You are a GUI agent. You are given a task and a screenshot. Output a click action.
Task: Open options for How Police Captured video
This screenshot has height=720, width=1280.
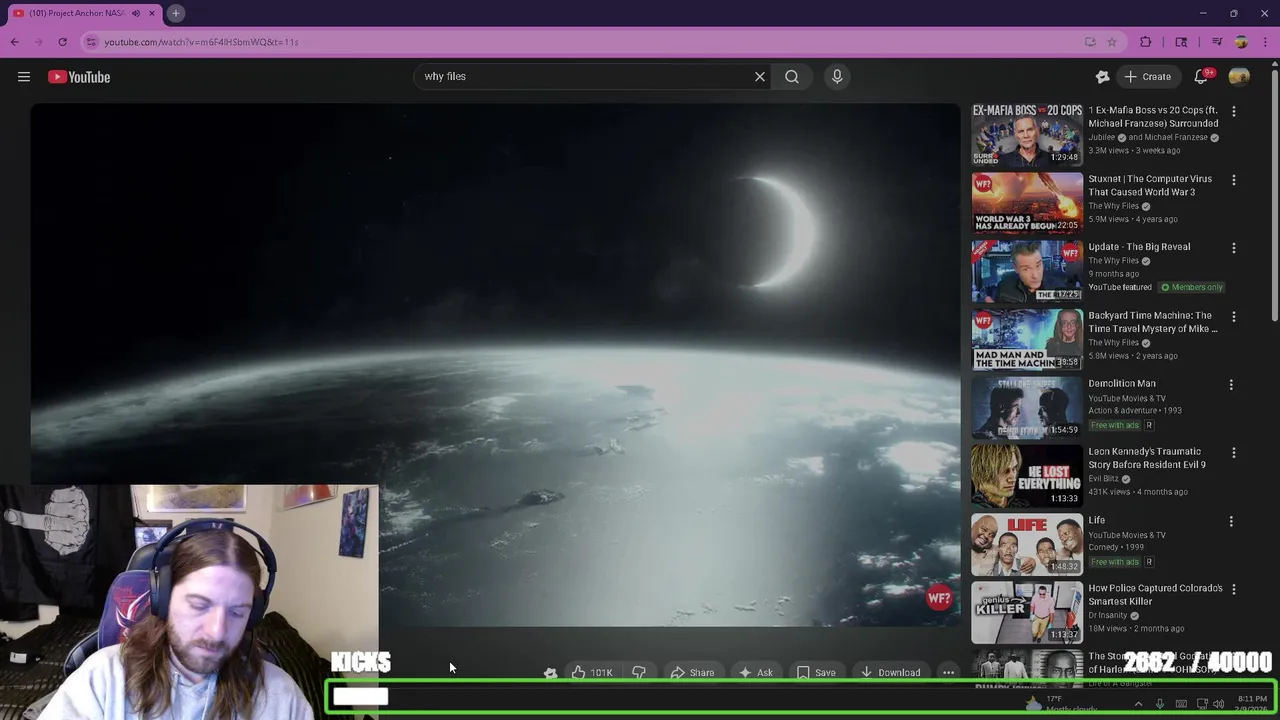pos(1233,590)
